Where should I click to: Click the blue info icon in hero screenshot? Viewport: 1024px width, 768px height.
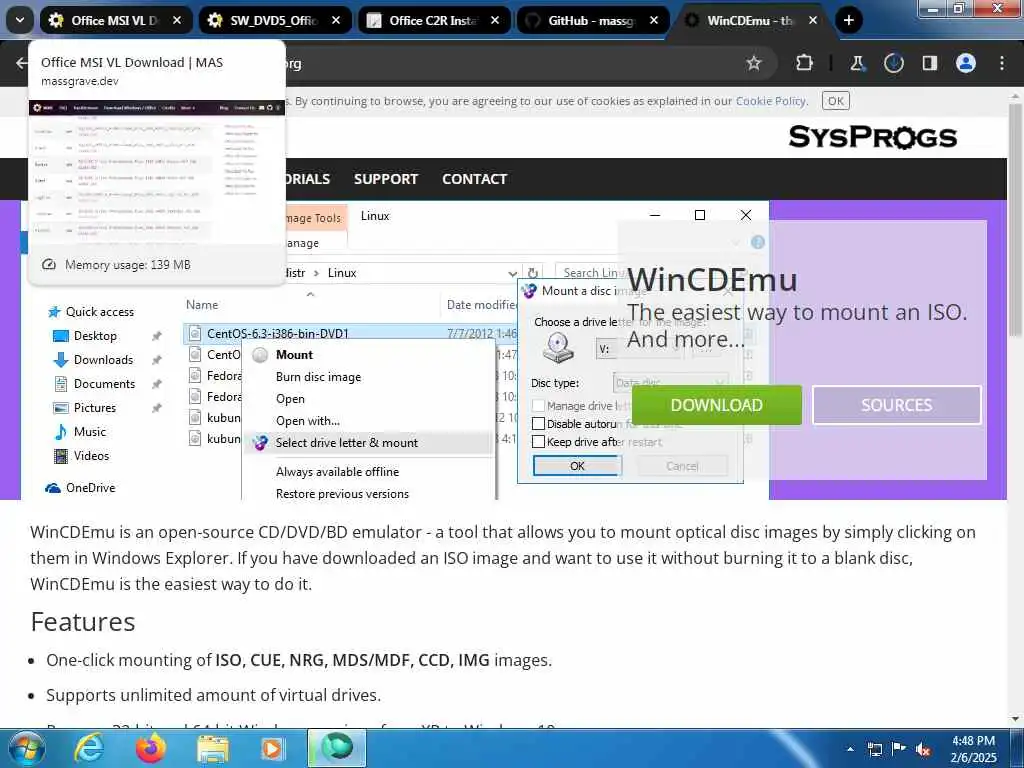[758, 242]
